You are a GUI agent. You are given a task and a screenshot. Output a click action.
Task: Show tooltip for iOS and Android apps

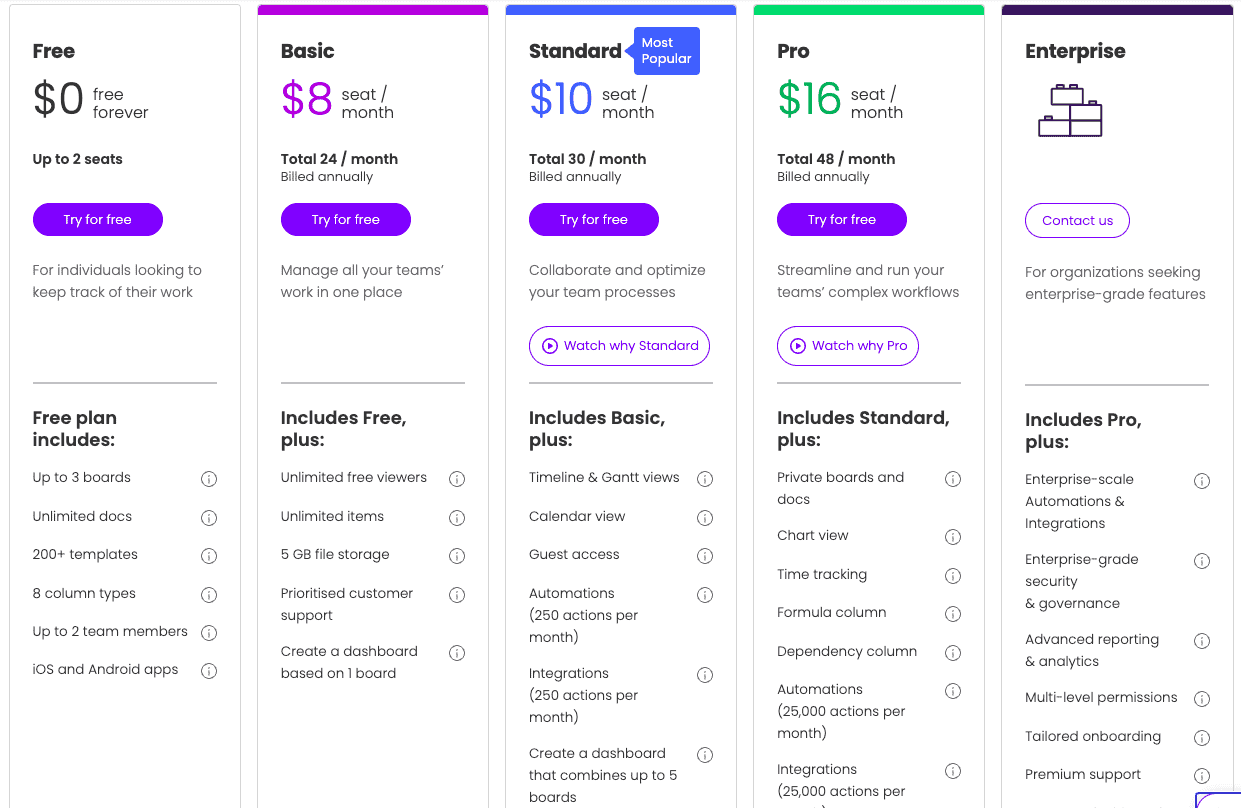[x=209, y=670]
